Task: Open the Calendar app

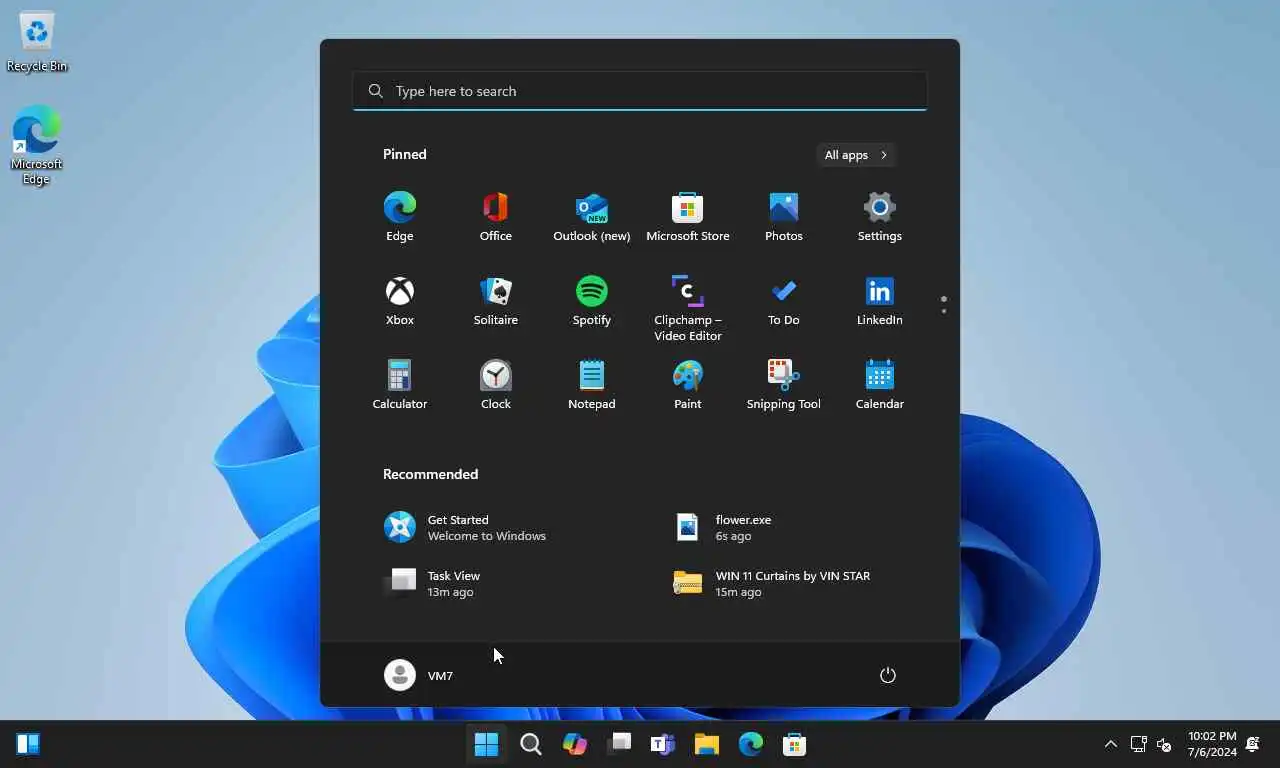Action: coord(879,385)
